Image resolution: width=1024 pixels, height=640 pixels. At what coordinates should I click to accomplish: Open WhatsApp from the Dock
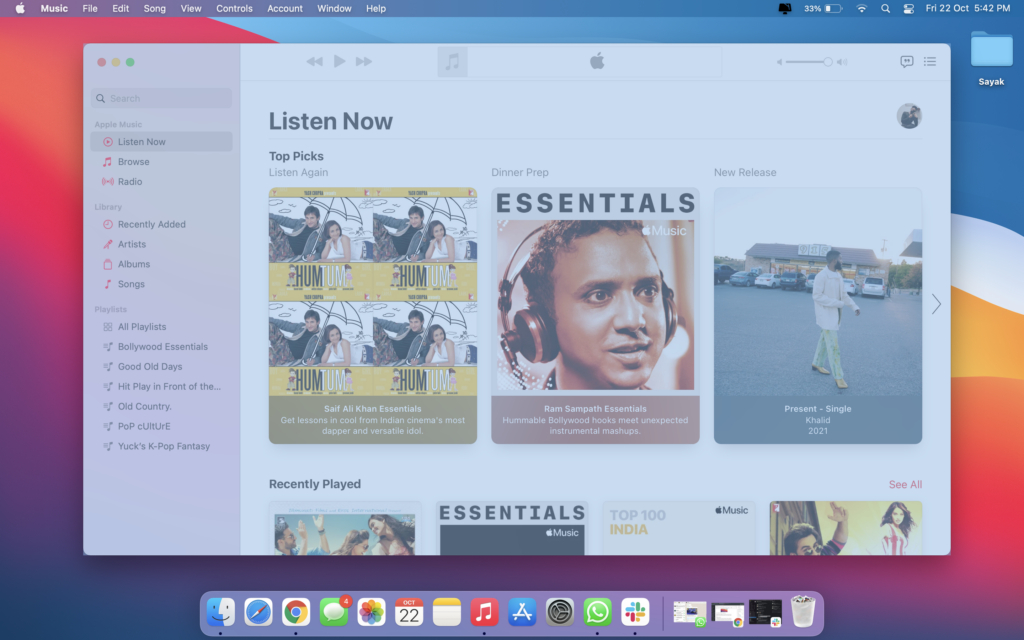click(x=598, y=613)
